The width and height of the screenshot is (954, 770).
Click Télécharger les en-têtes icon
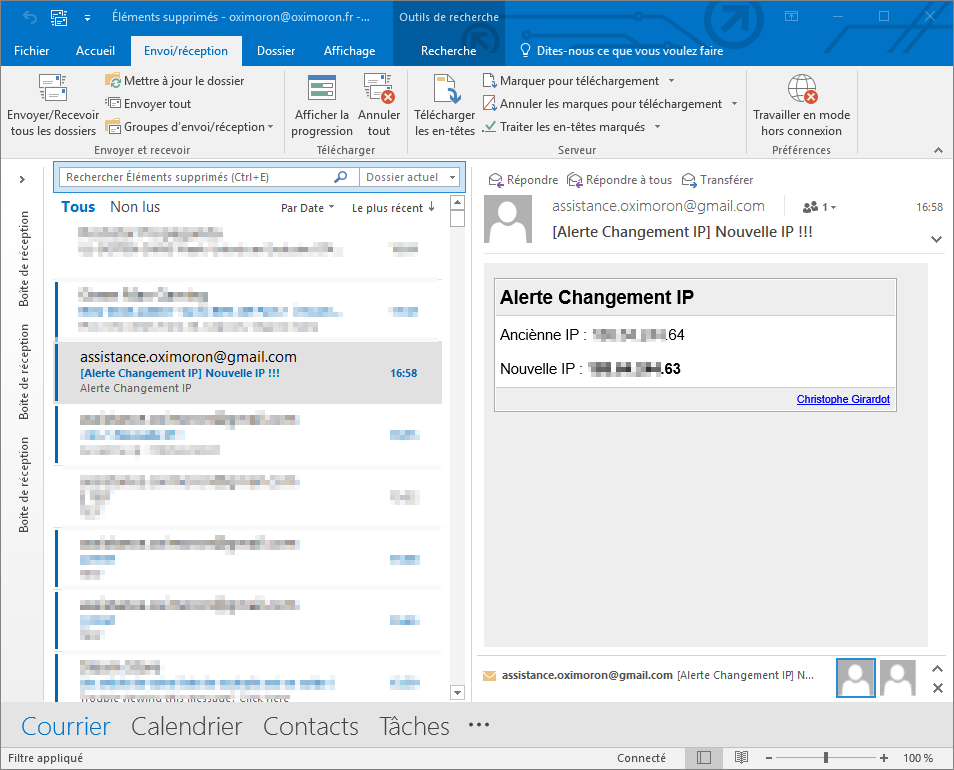[x=445, y=88]
